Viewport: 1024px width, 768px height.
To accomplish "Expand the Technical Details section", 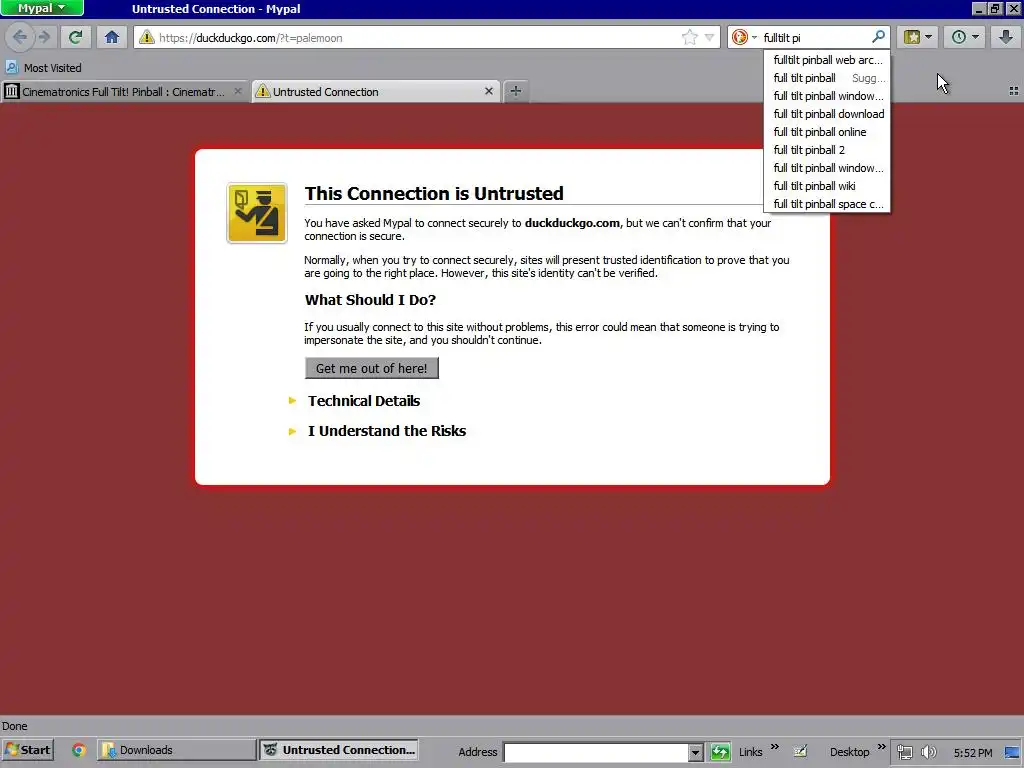I will tap(364, 401).
